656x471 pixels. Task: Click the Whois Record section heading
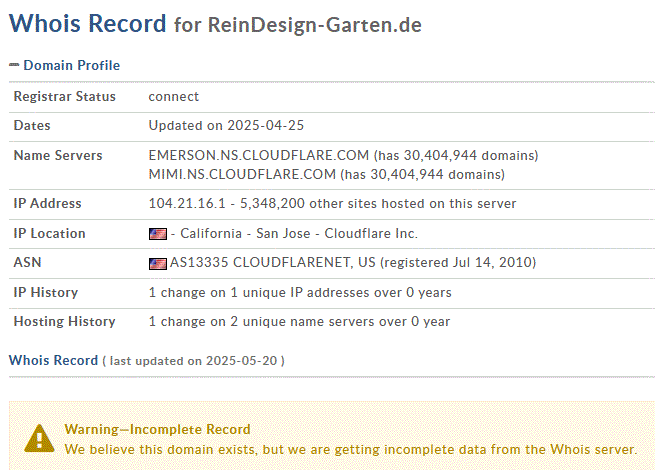point(54,360)
